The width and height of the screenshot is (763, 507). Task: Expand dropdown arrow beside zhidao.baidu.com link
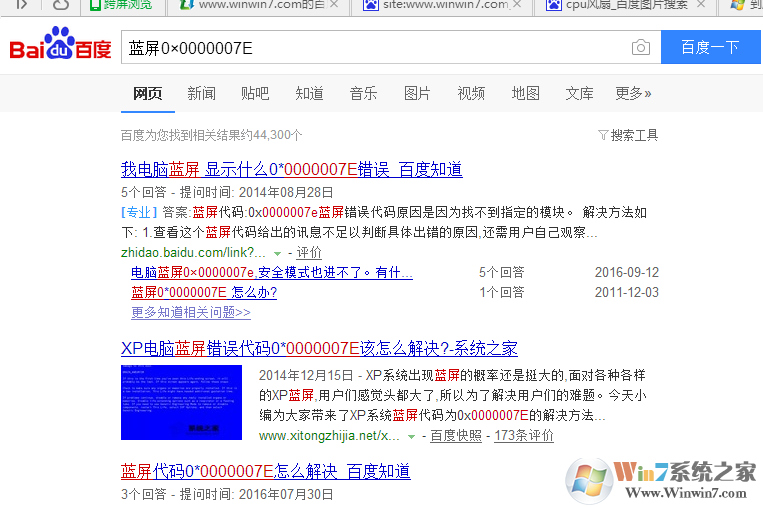point(277,253)
